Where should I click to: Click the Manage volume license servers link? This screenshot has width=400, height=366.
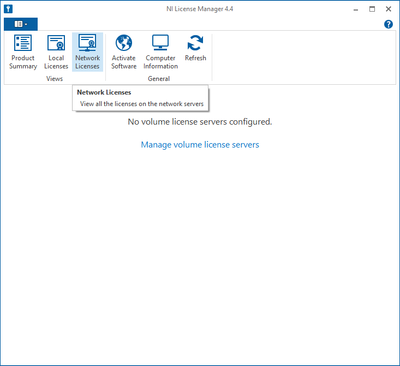(200, 145)
